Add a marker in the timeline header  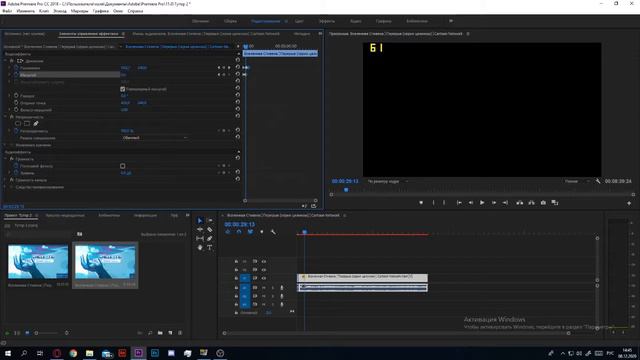[262, 232]
